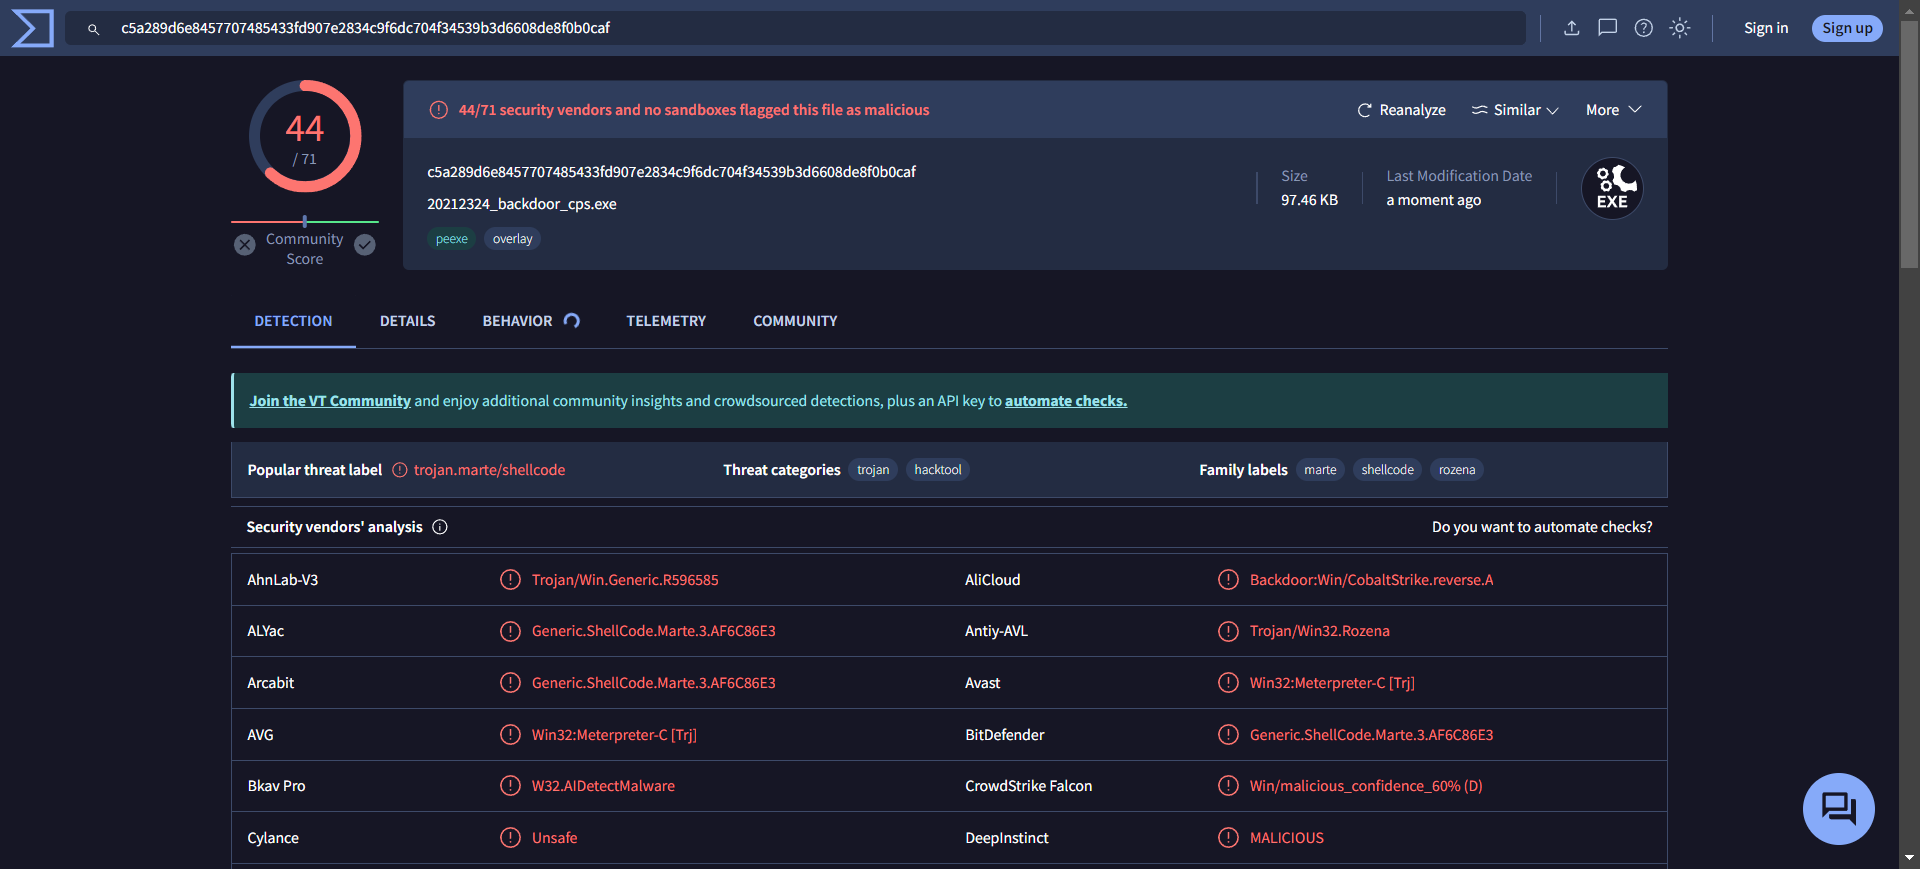Image resolution: width=1920 pixels, height=869 pixels.
Task: Switch to the DETECTION tab
Action: [x=293, y=321]
